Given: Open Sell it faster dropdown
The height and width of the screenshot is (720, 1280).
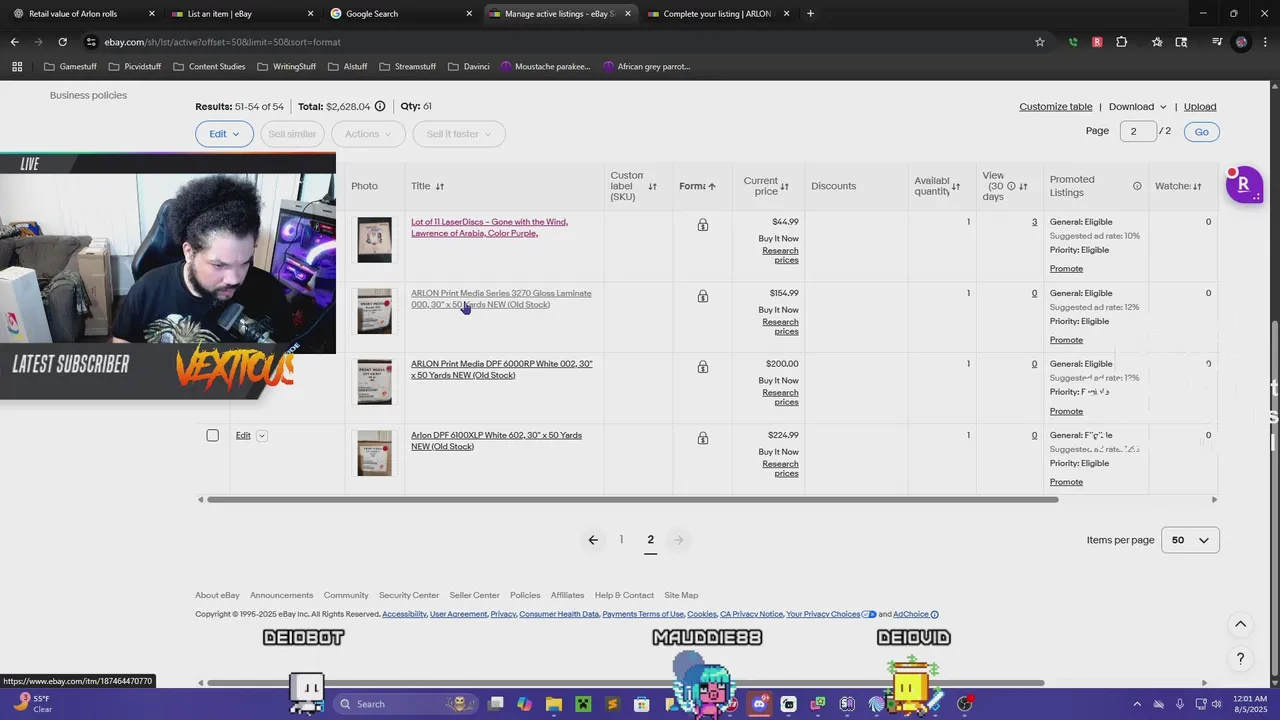Looking at the screenshot, I should [459, 134].
